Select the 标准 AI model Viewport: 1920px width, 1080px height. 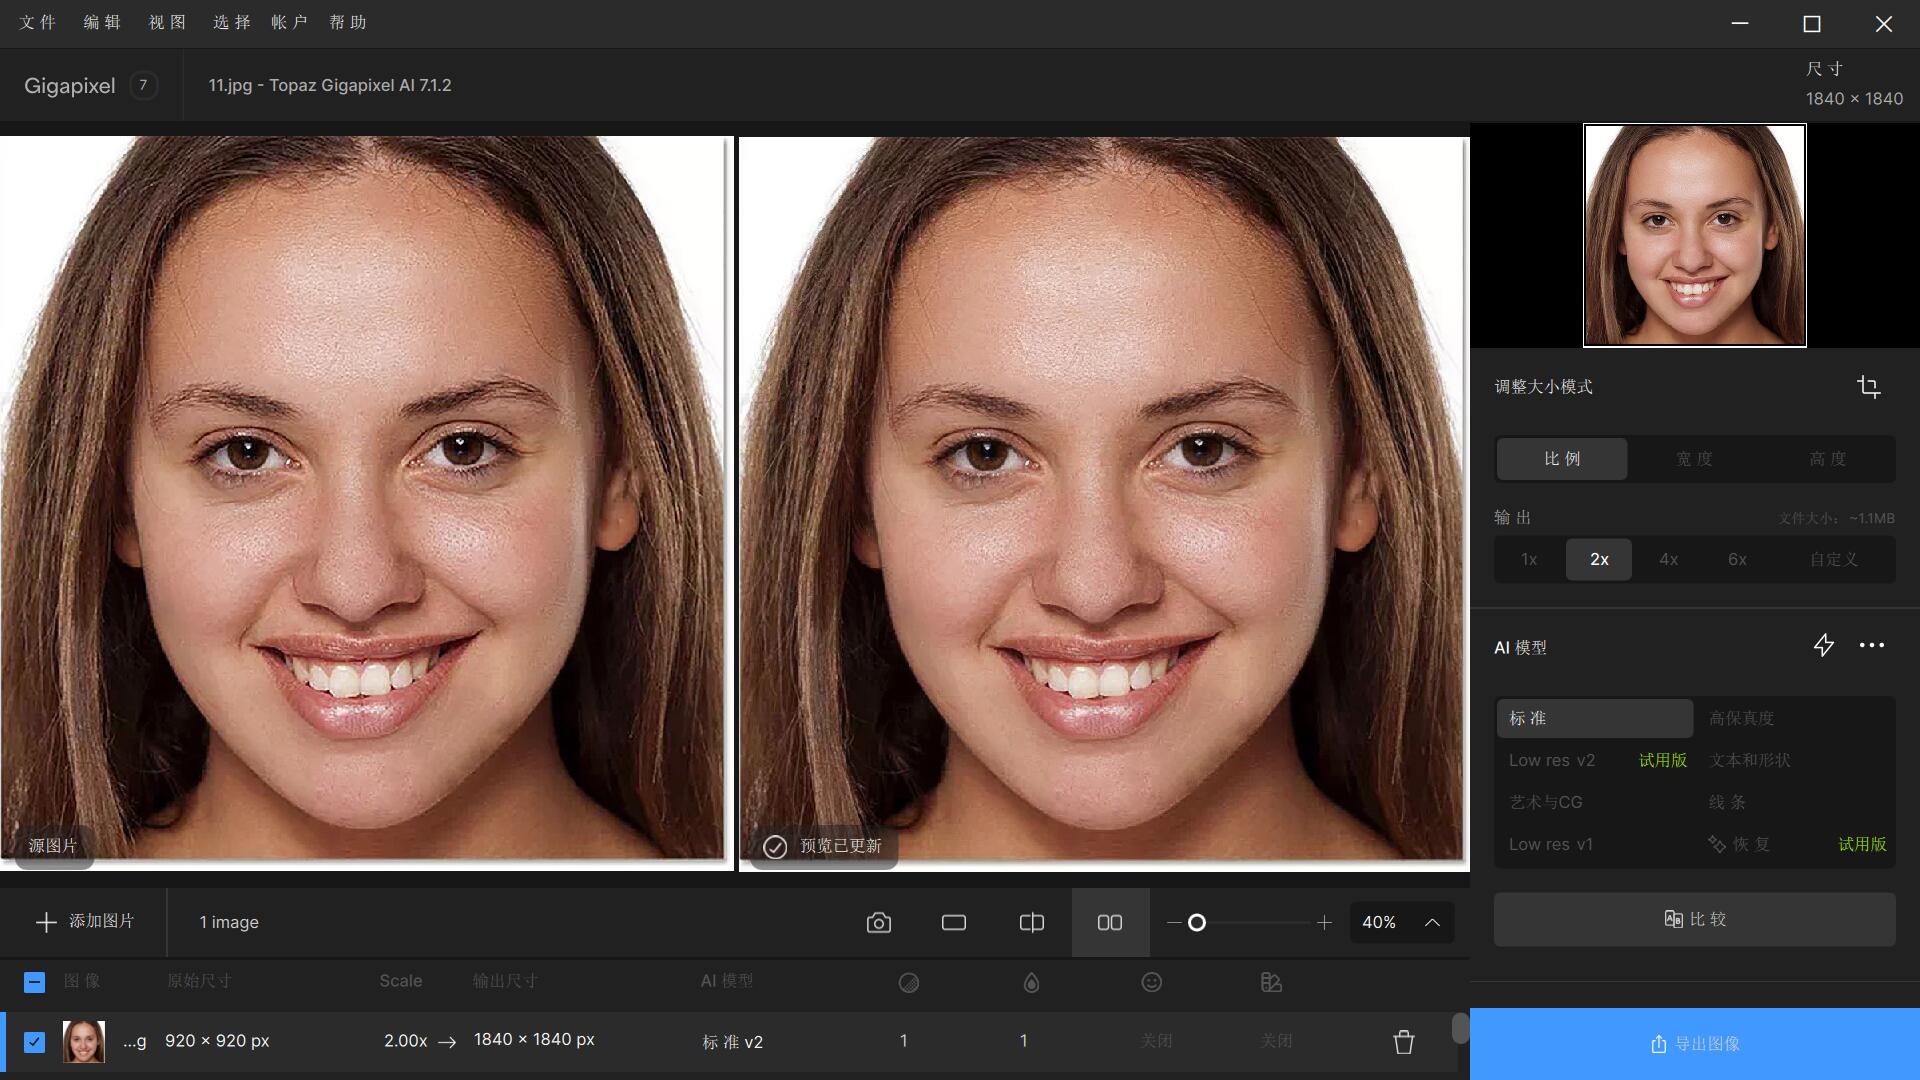coord(1594,718)
